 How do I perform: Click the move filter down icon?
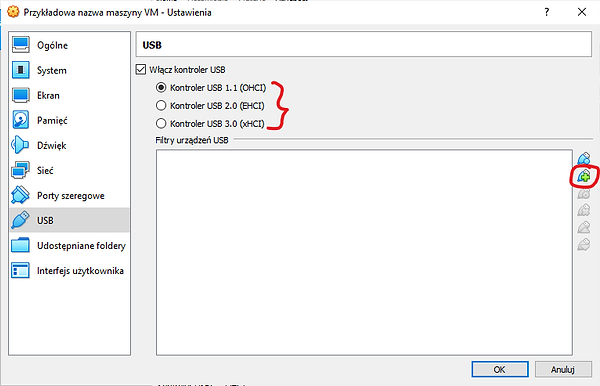[x=584, y=244]
